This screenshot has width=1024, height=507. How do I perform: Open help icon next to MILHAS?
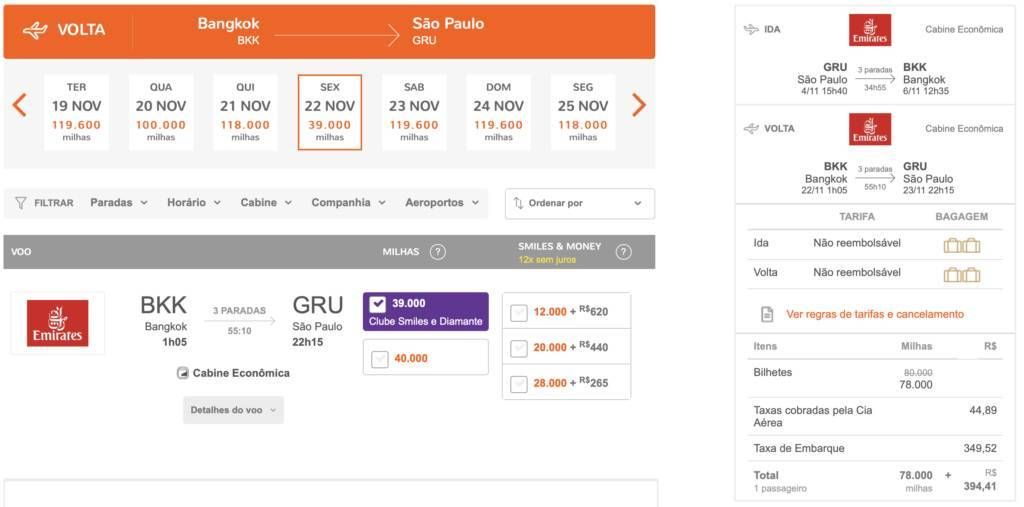click(x=438, y=252)
